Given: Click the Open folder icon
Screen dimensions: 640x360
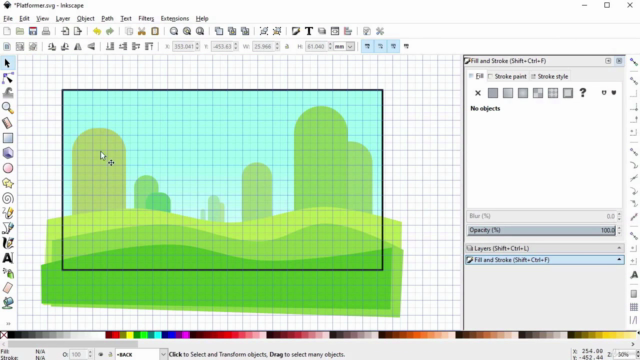Looking at the screenshot, I should [20, 31].
